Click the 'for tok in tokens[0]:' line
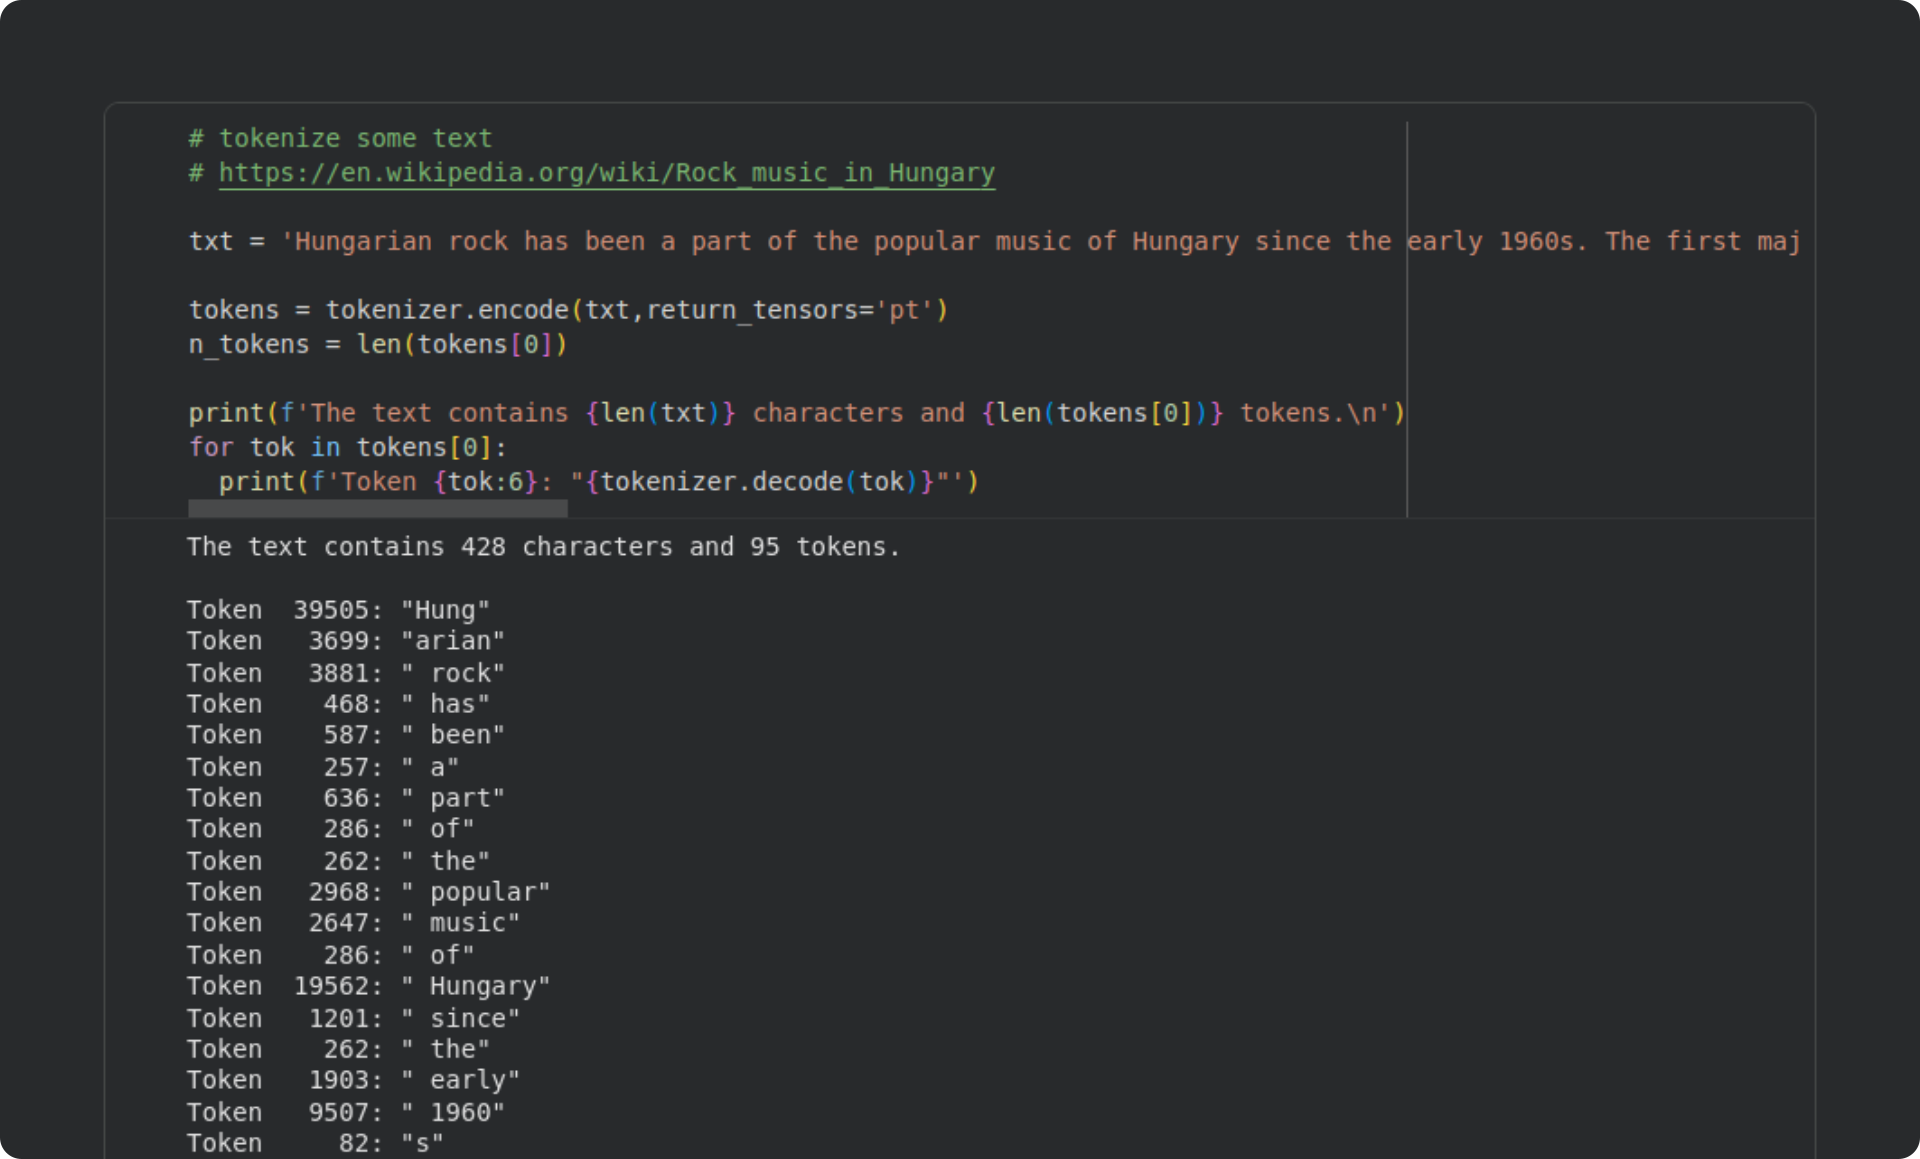This screenshot has width=1920, height=1159. click(x=347, y=447)
